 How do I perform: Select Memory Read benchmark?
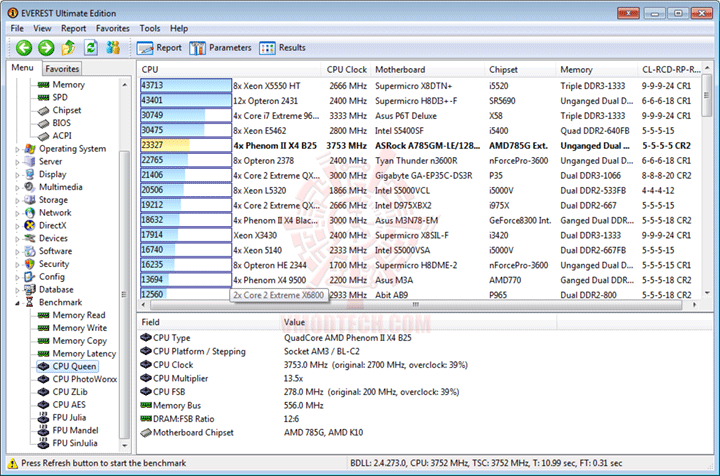coord(79,315)
